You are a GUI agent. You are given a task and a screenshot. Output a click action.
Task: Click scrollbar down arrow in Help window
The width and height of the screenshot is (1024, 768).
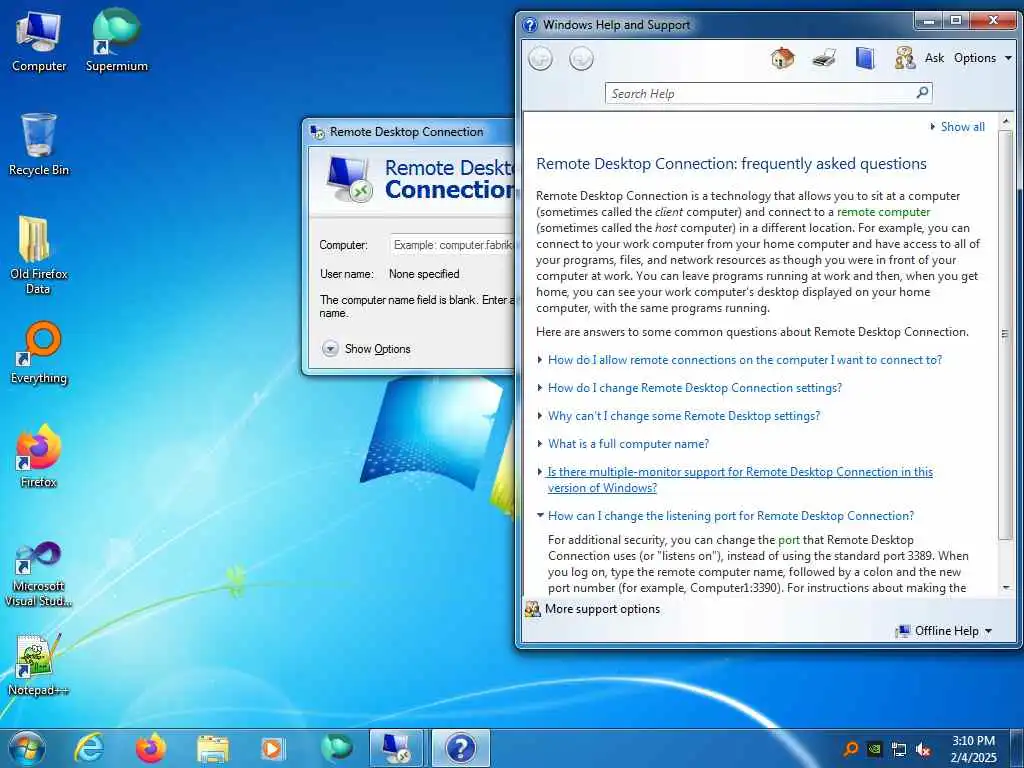(1006, 588)
